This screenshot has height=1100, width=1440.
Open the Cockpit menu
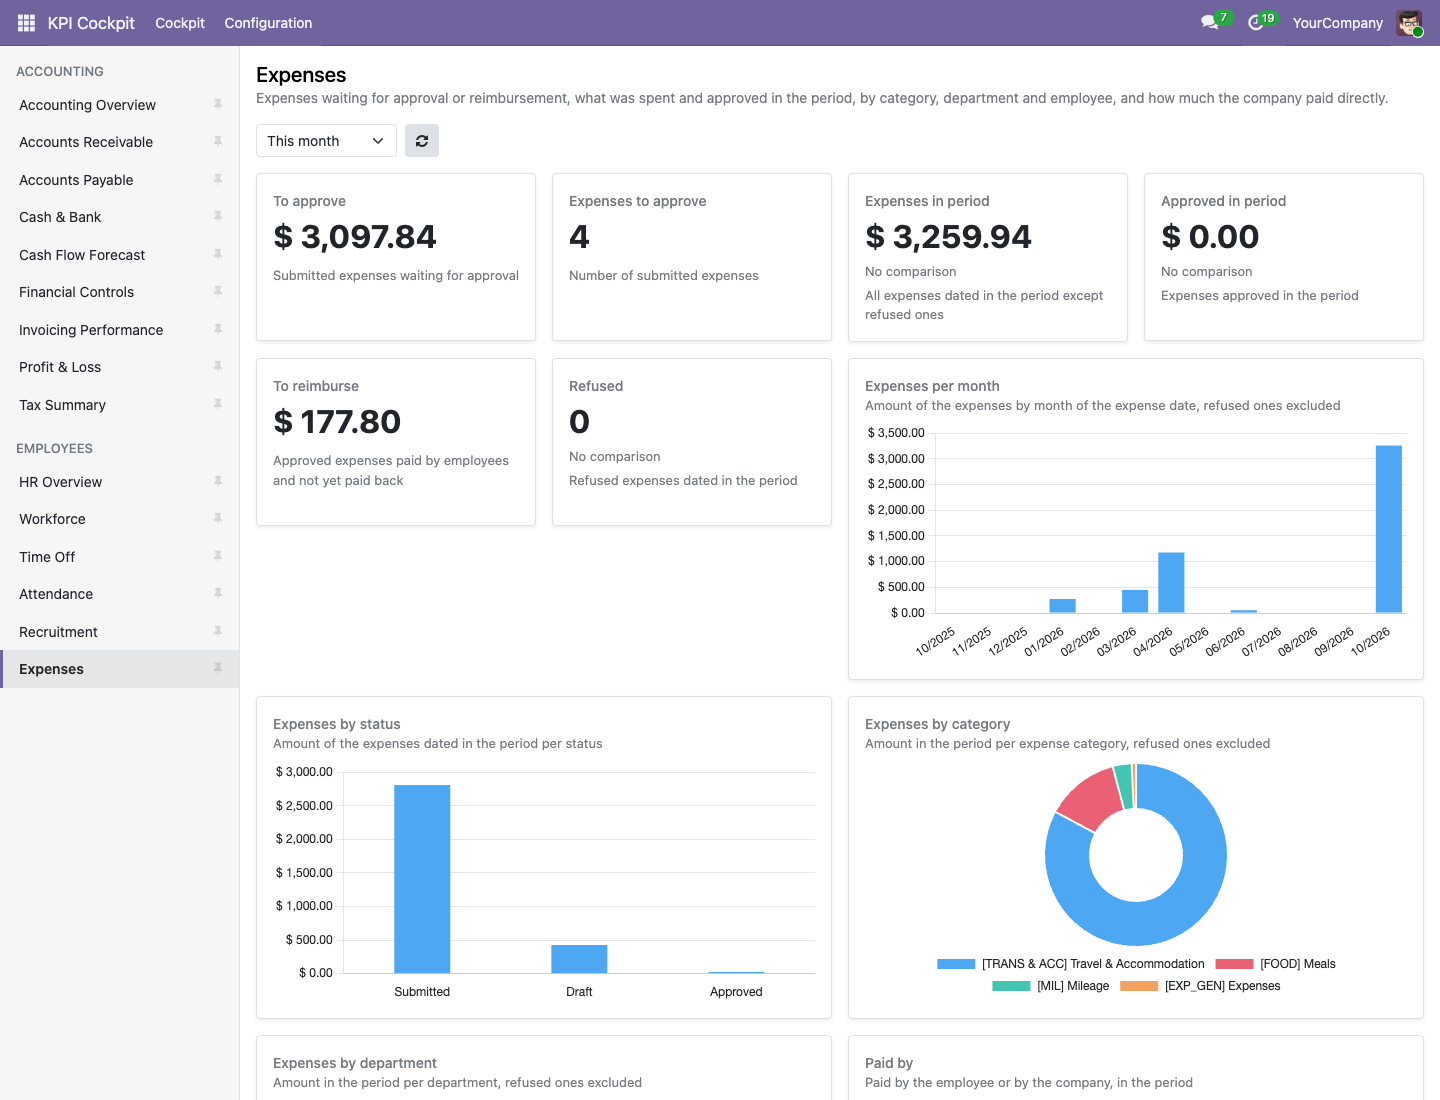[x=180, y=23]
